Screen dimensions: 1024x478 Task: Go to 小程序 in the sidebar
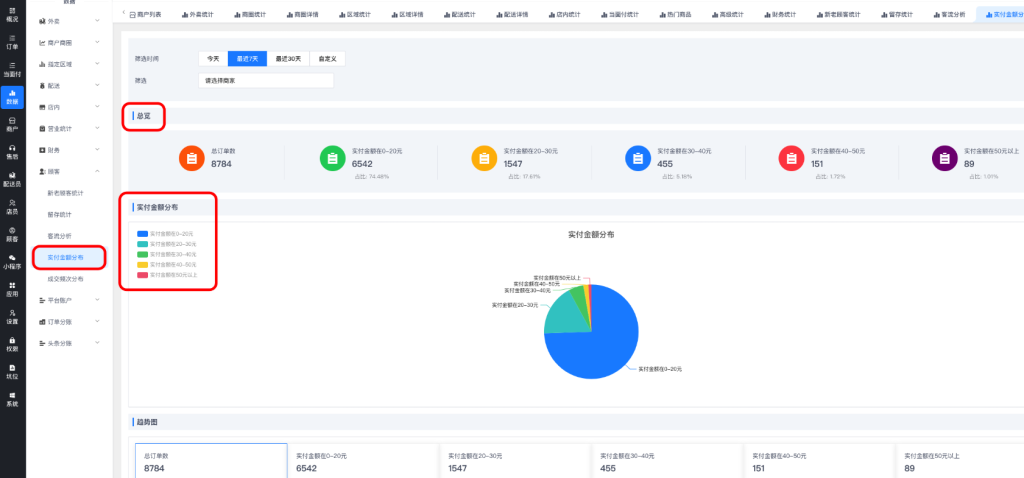12,262
